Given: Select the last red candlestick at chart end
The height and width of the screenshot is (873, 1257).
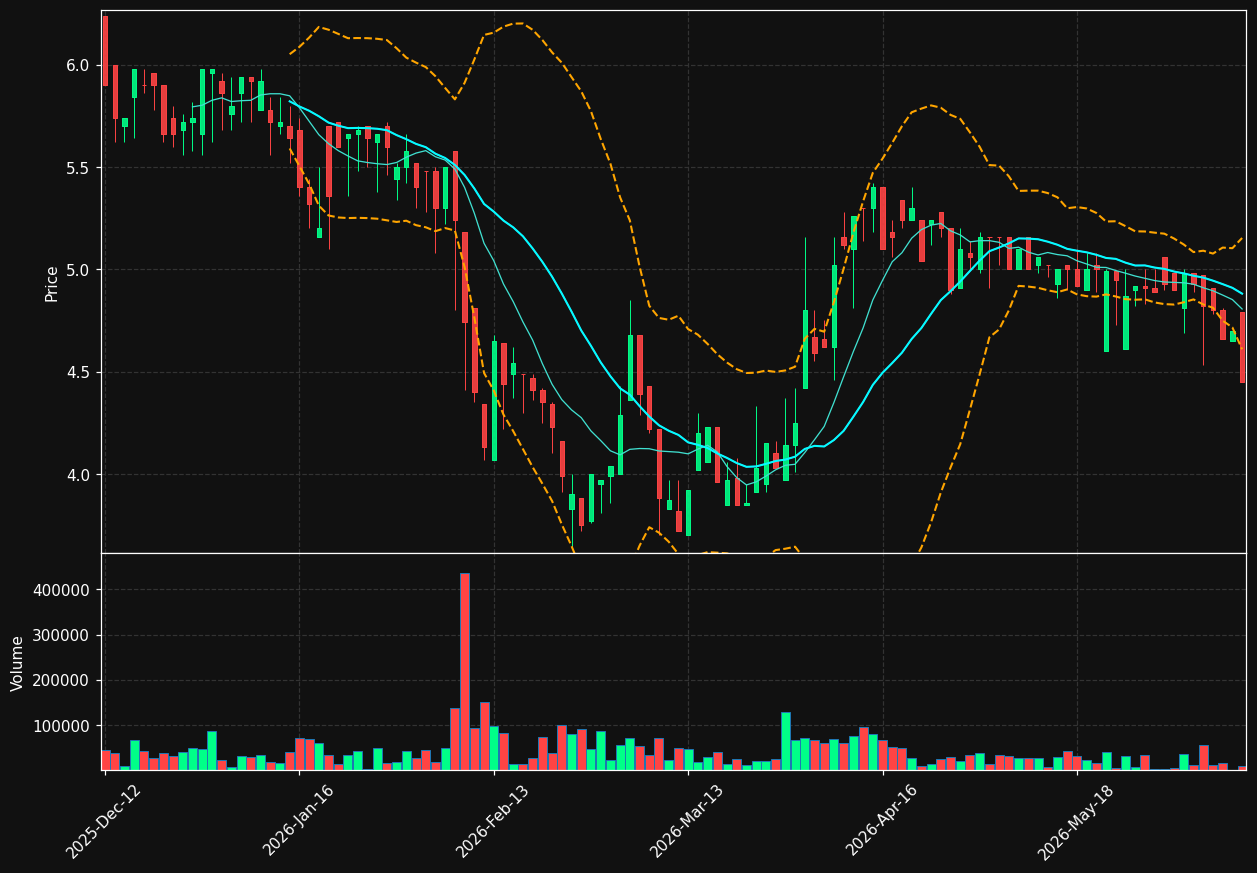Looking at the screenshot, I should 1243,347.
